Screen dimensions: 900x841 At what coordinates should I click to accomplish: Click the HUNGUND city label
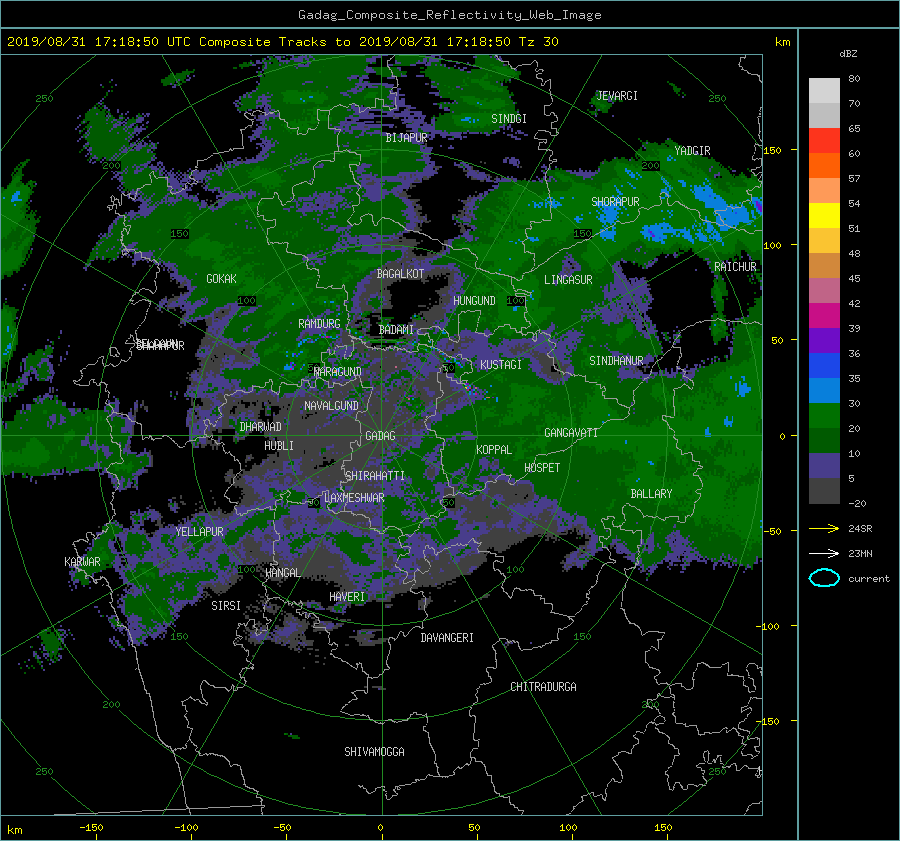[474, 300]
